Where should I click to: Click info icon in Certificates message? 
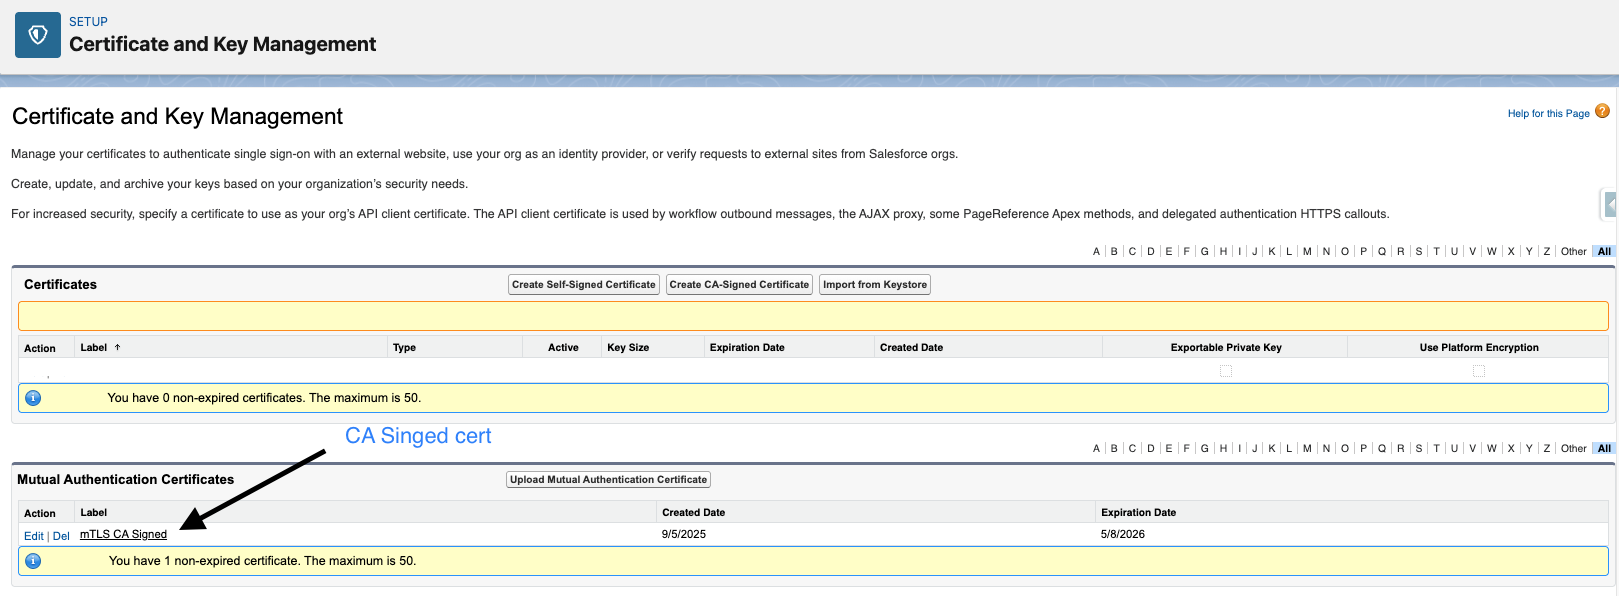33,398
